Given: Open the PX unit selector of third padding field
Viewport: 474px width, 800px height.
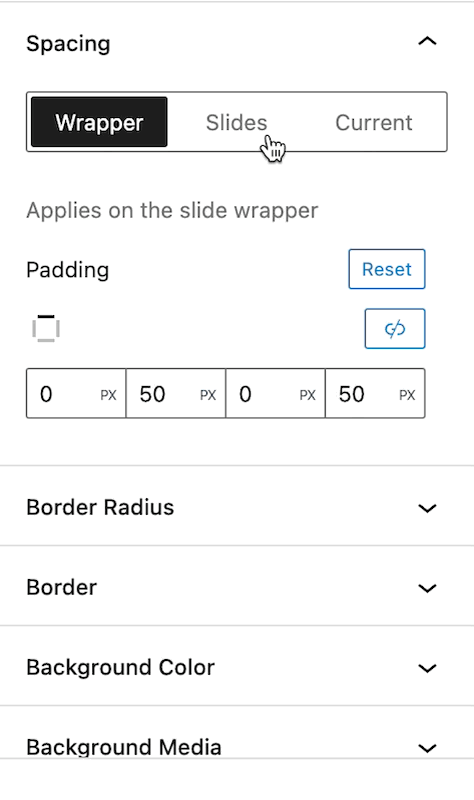Looking at the screenshot, I should (x=308, y=395).
